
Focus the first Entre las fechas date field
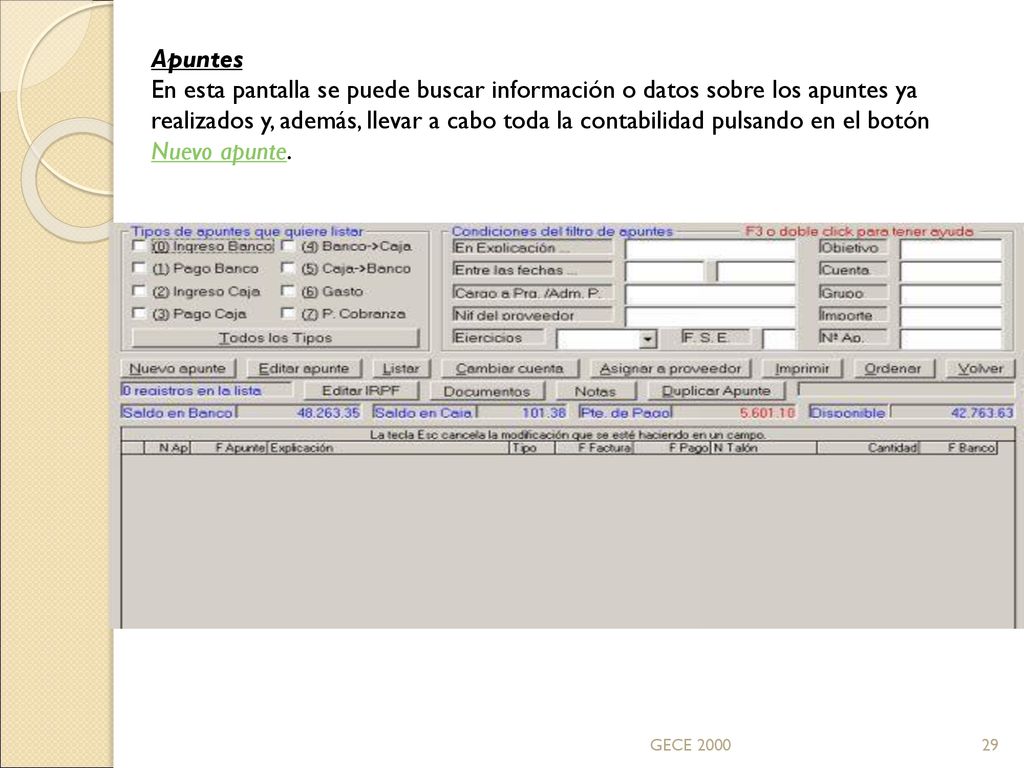[x=664, y=271]
